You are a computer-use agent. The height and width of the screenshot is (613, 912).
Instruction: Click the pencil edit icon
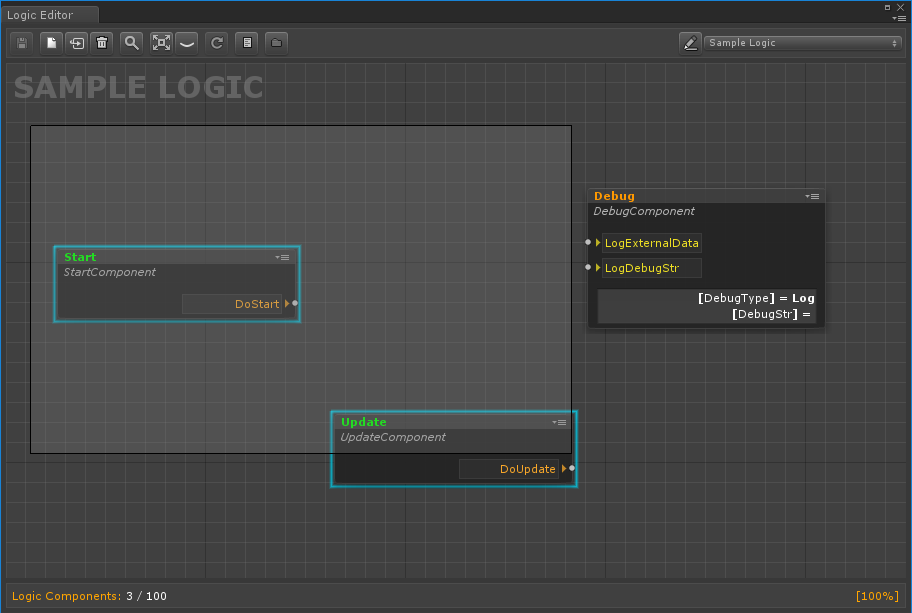coord(690,43)
